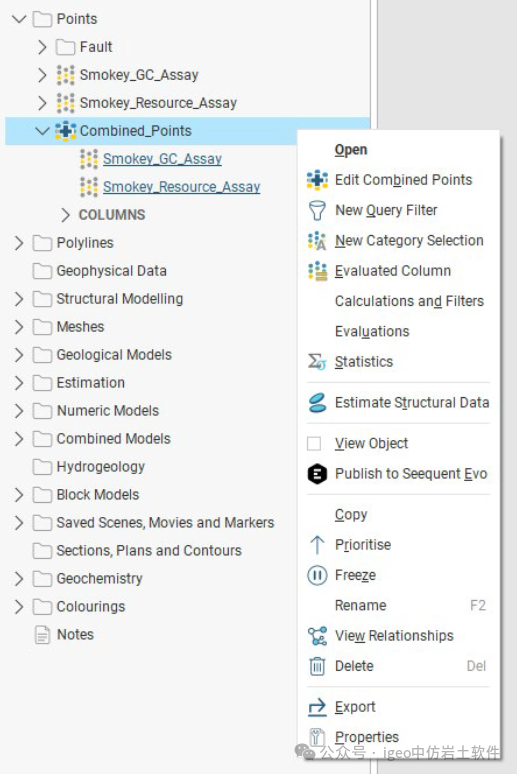Expand the Geological Models folder
The image size is (517, 774).
coord(19,355)
